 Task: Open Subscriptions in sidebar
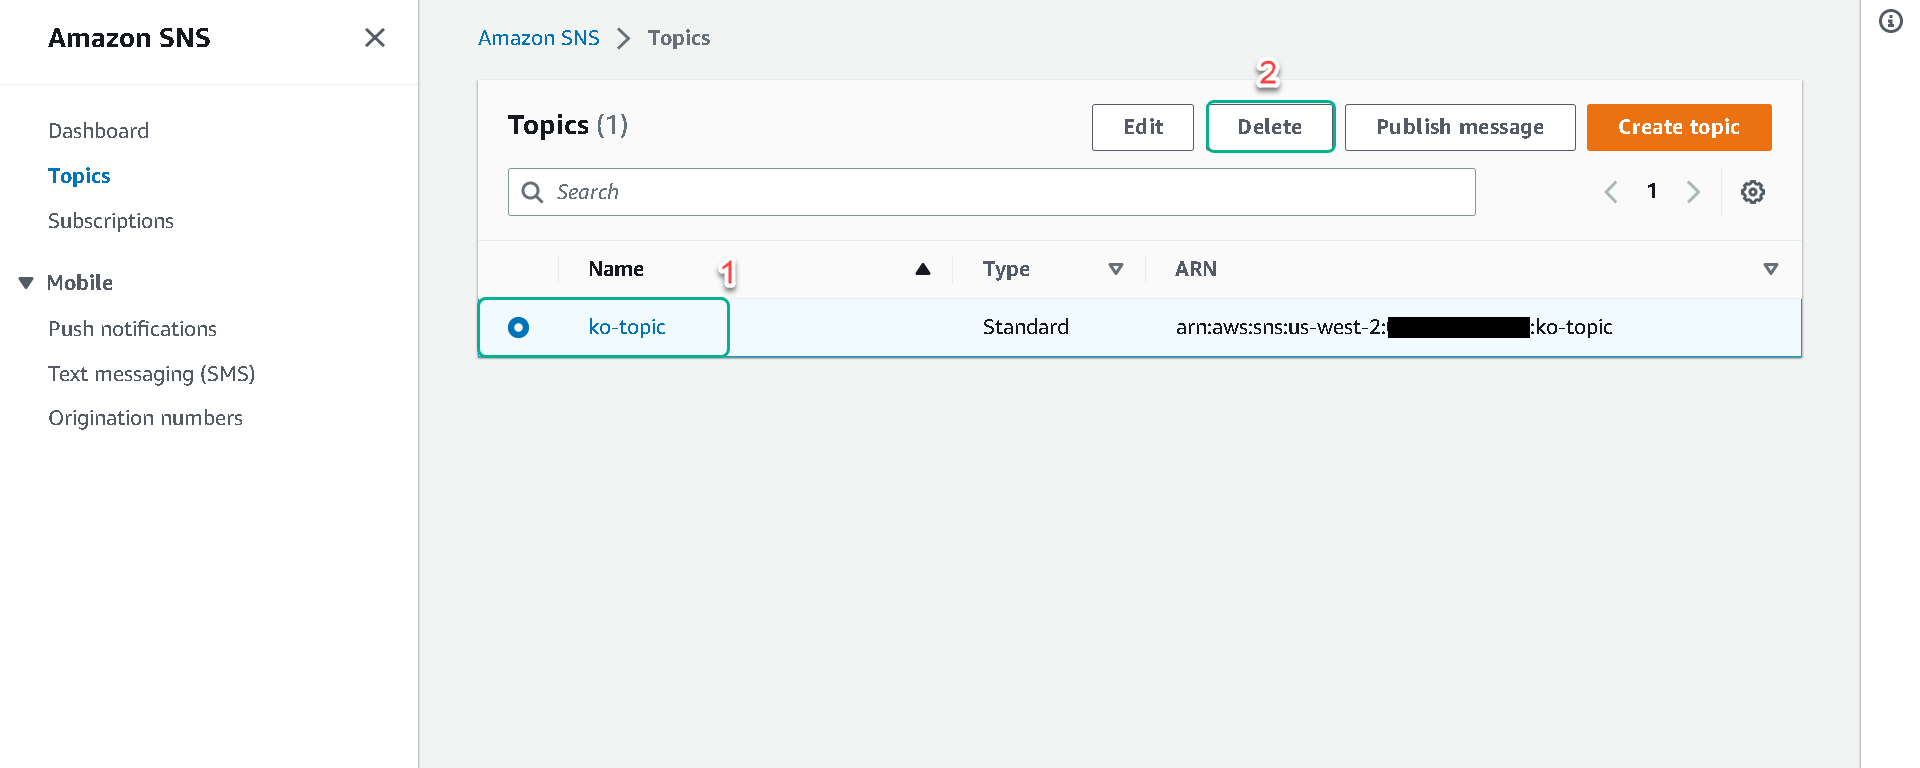[111, 221]
